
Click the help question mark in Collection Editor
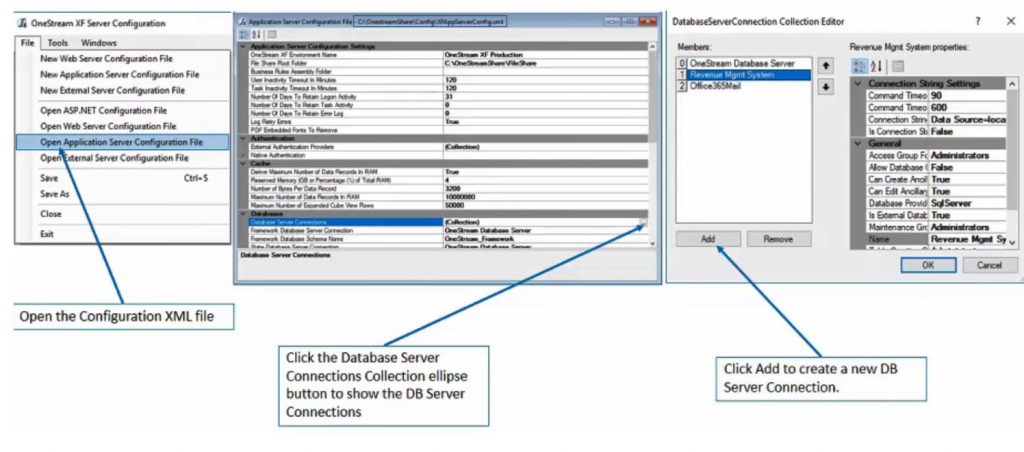[978, 22]
